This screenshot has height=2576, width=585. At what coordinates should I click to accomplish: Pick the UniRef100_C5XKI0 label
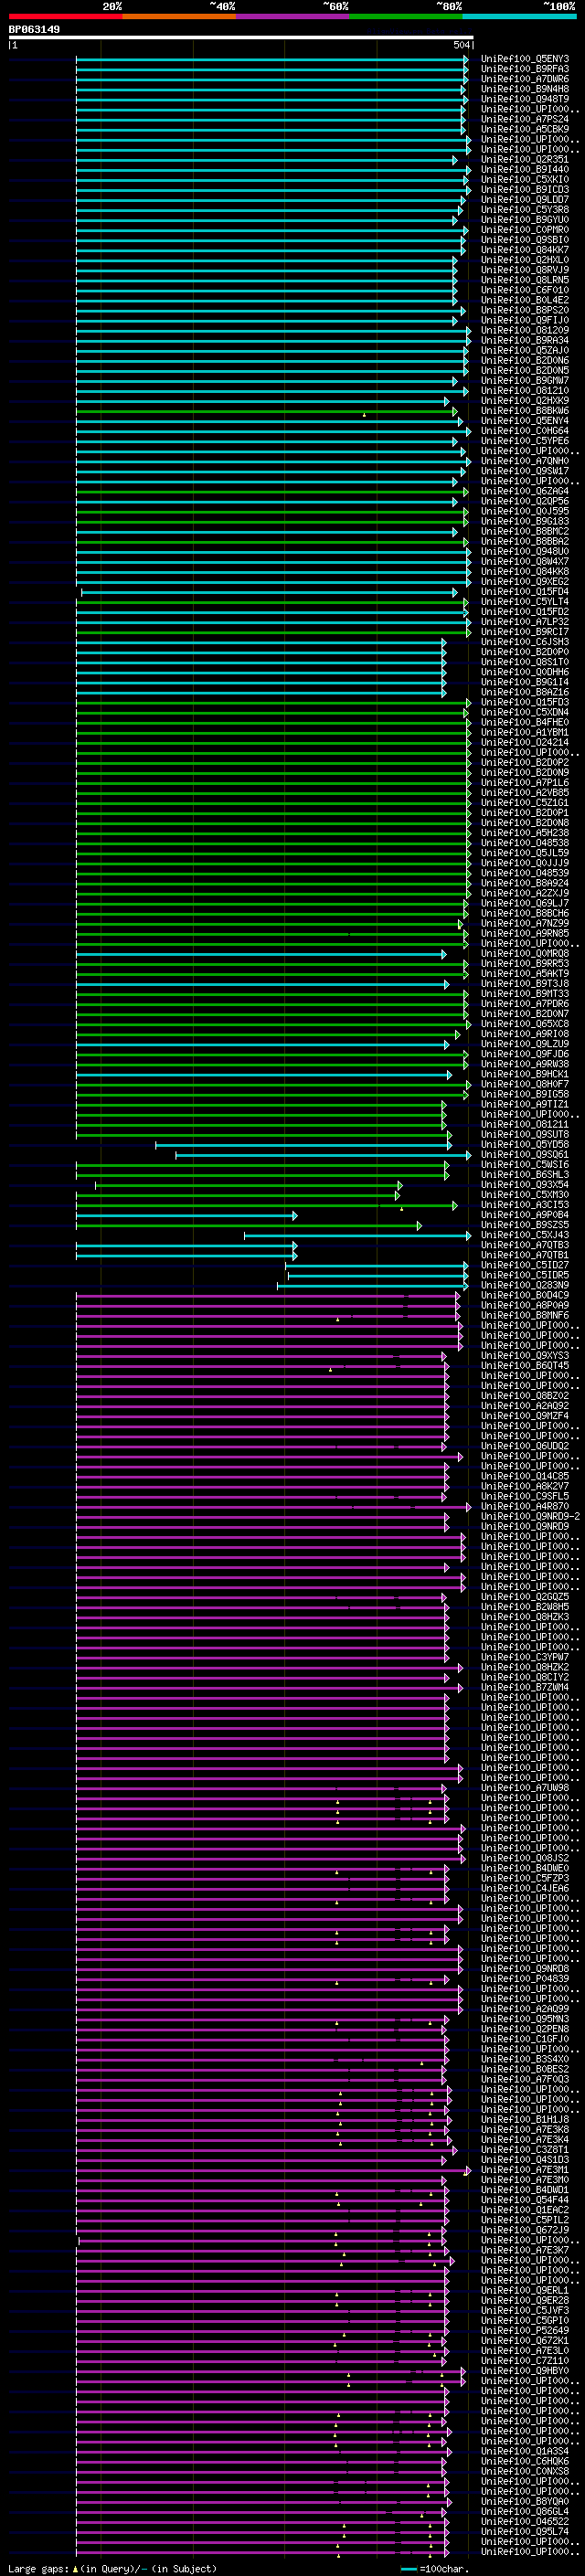point(525,180)
